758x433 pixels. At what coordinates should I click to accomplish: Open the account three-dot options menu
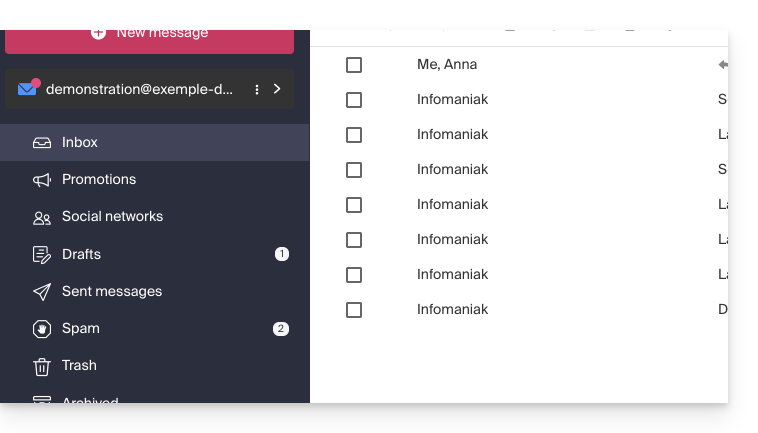[257, 89]
